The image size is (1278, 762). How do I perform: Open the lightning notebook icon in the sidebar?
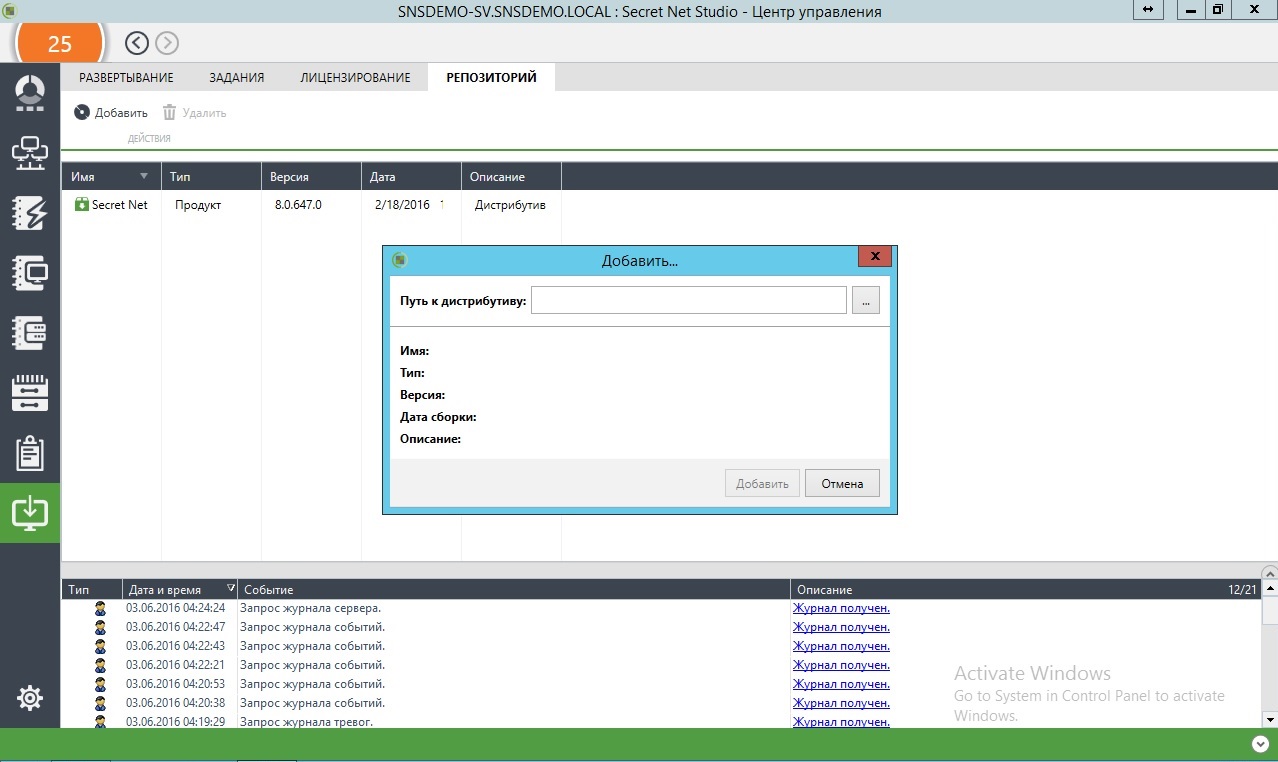30,213
